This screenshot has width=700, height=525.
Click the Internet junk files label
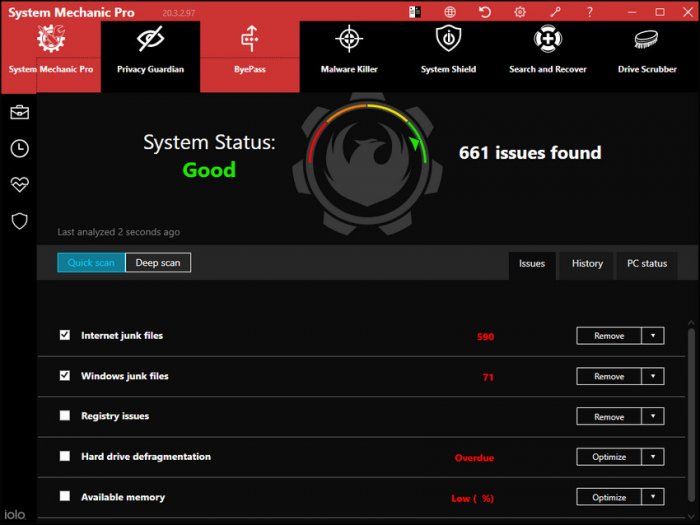pos(122,335)
